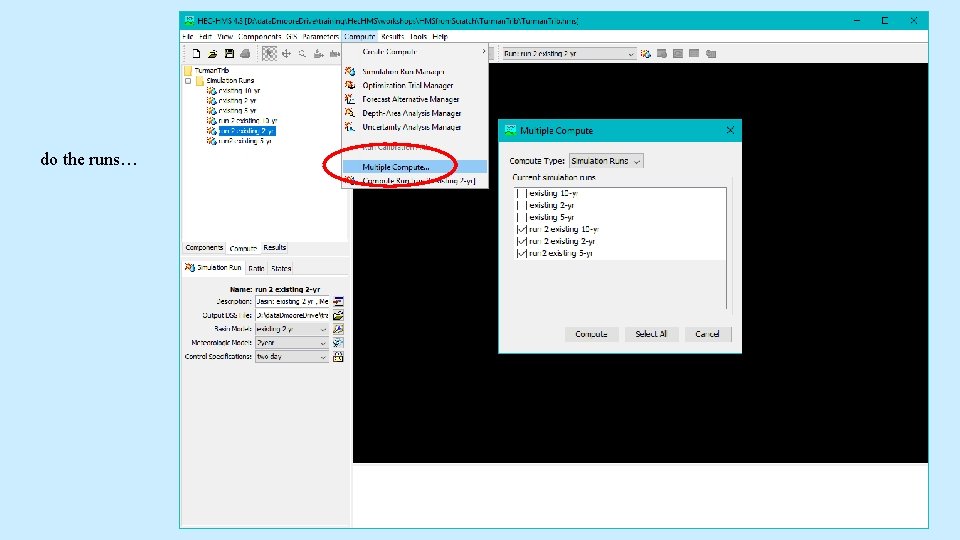Image resolution: width=960 pixels, height=540 pixels.
Task: Switch to the Components tab
Action: click(204, 248)
